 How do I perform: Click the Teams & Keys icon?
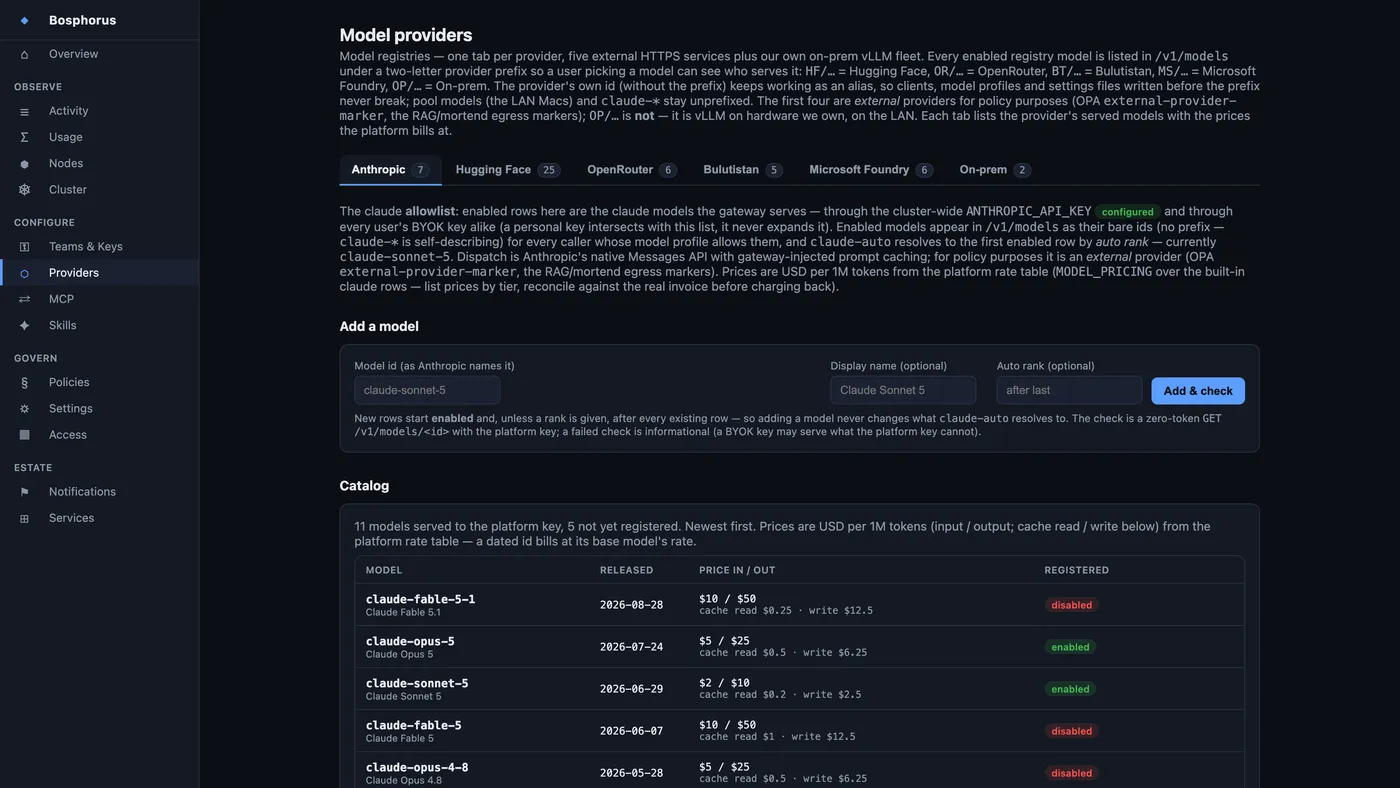tap(24, 246)
